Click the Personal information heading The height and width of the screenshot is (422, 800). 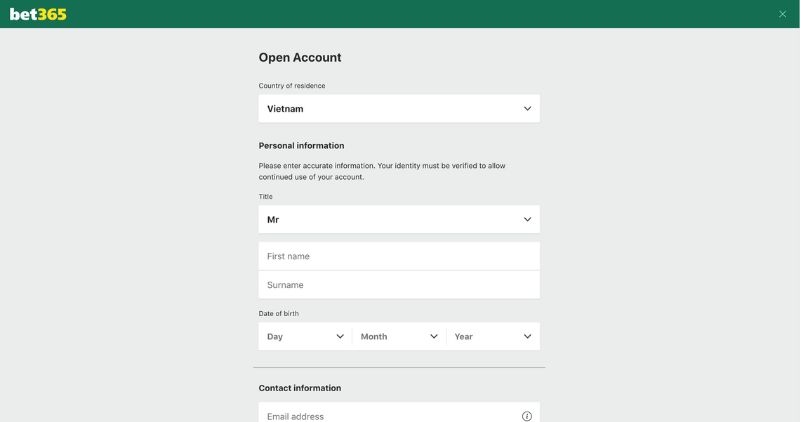tap(302, 145)
